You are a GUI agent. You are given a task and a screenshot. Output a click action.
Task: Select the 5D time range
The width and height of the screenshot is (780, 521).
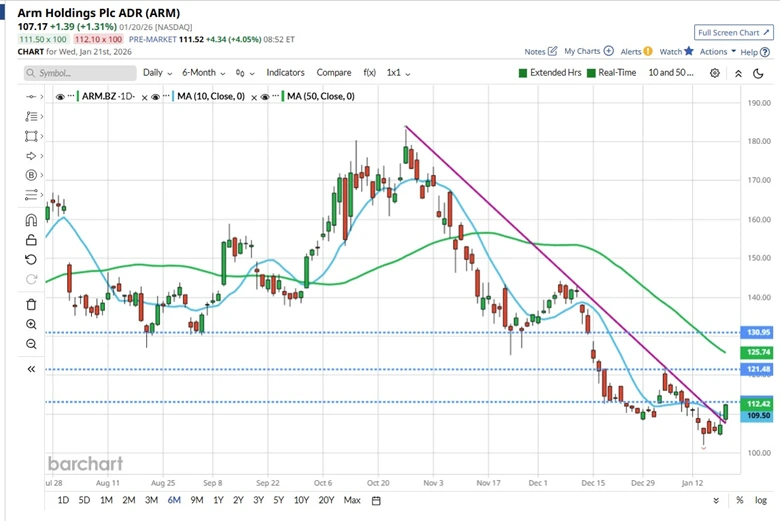pos(84,500)
